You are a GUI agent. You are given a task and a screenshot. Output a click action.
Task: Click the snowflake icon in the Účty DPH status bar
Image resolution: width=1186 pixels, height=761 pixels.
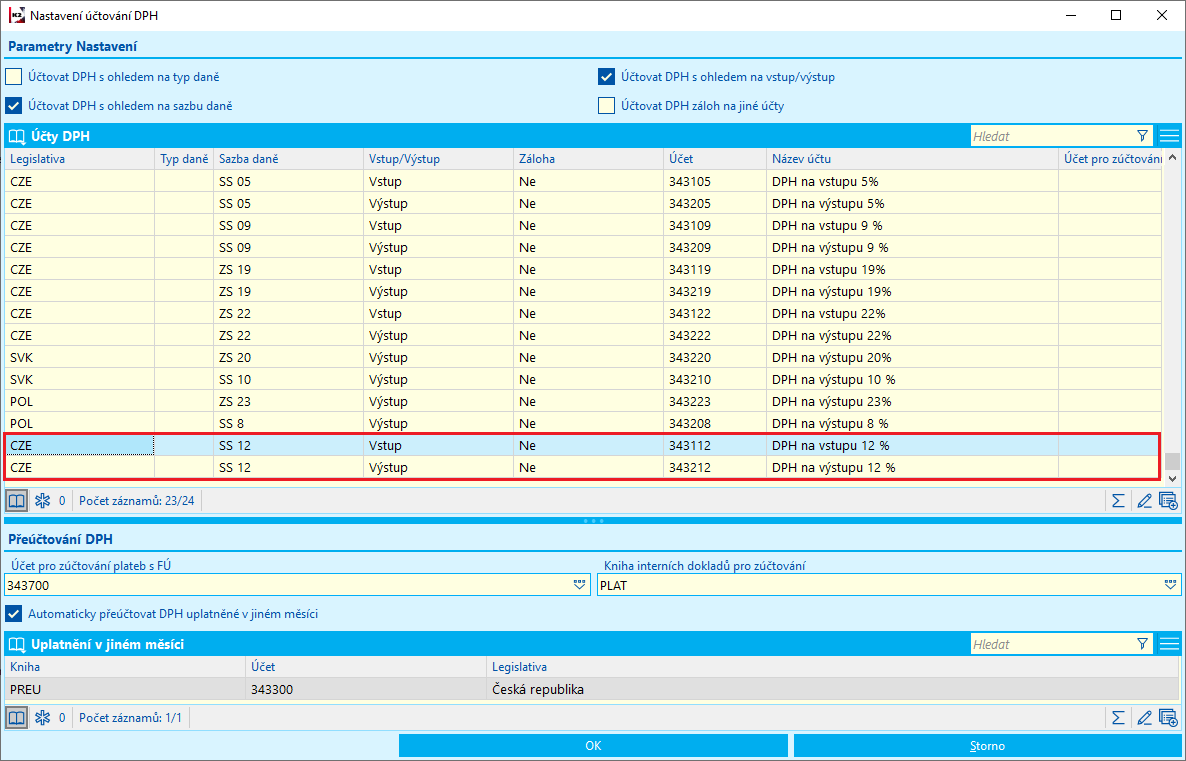[42, 501]
